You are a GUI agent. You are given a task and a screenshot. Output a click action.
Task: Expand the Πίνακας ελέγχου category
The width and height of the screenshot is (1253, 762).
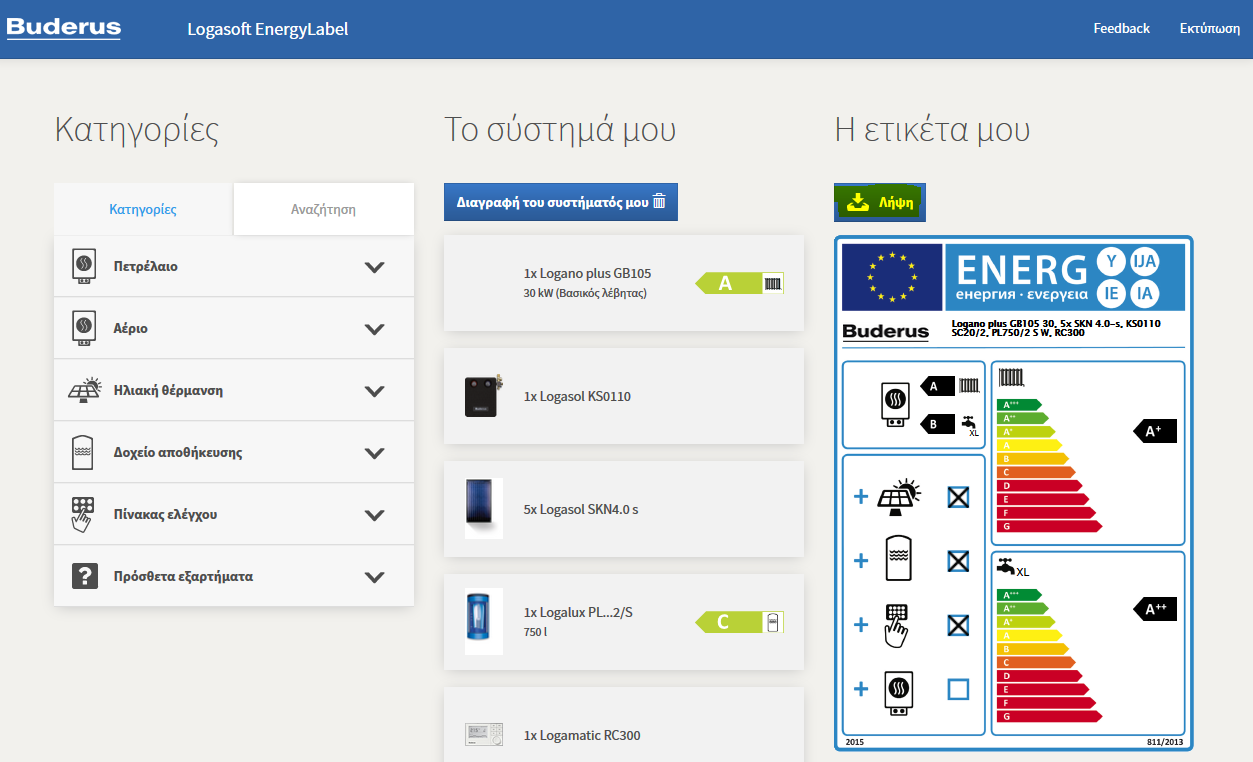point(375,515)
